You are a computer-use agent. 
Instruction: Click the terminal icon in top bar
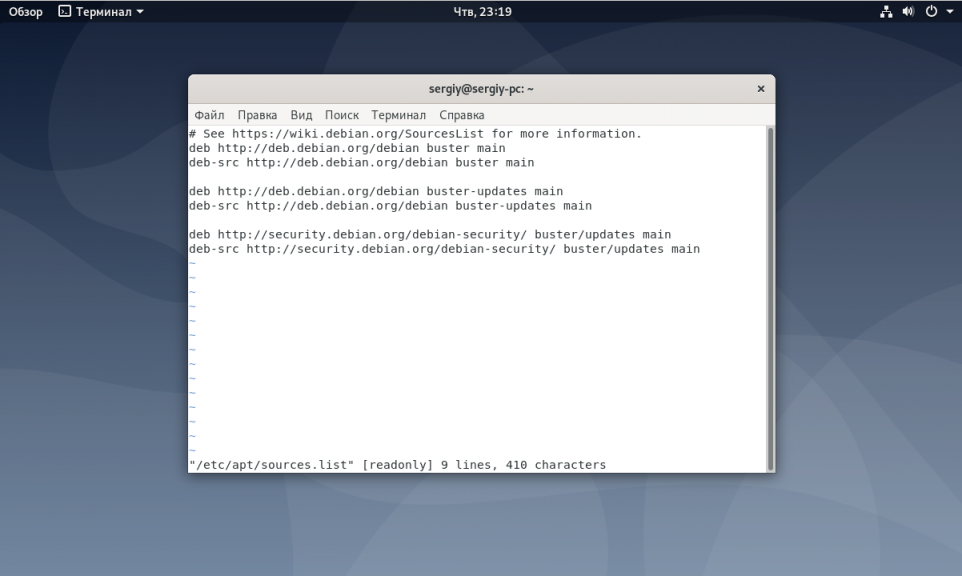coord(64,11)
